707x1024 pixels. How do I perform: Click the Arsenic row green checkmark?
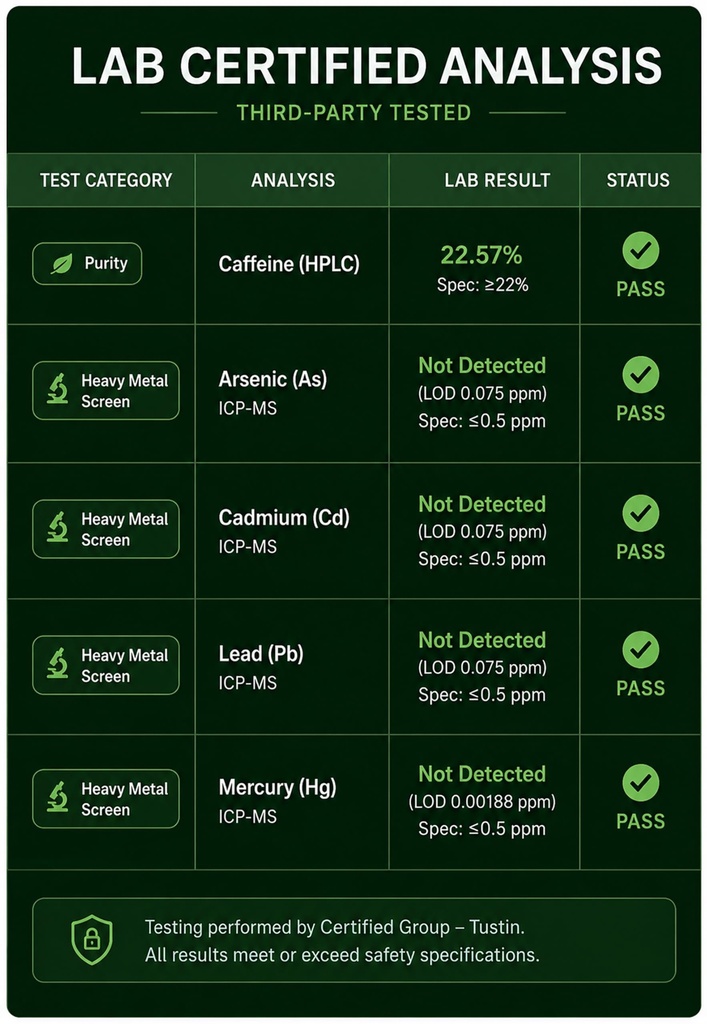point(640,374)
